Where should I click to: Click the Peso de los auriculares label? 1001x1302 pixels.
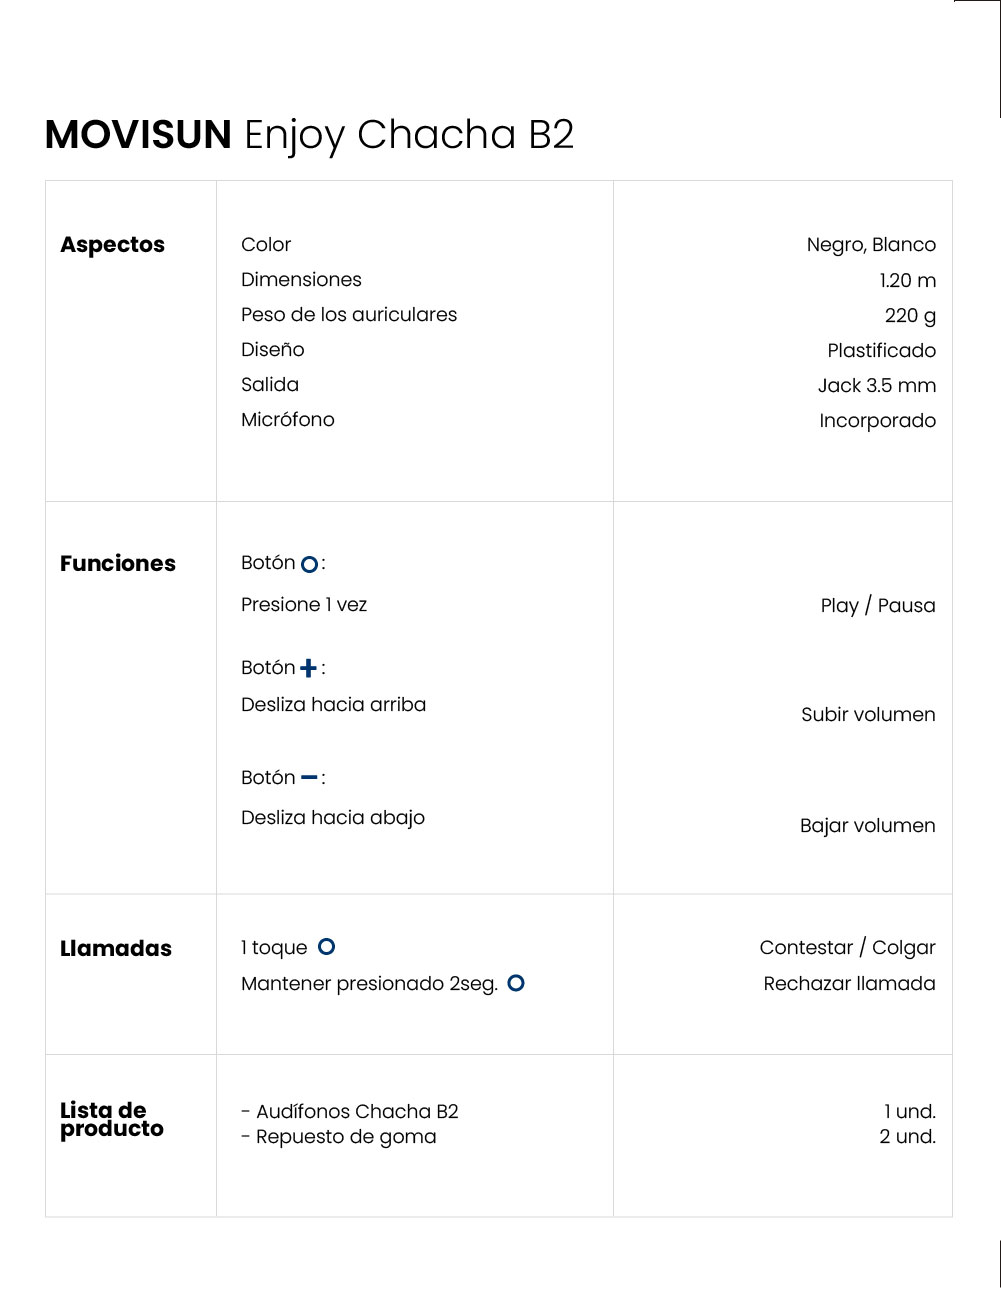(349, 315)
